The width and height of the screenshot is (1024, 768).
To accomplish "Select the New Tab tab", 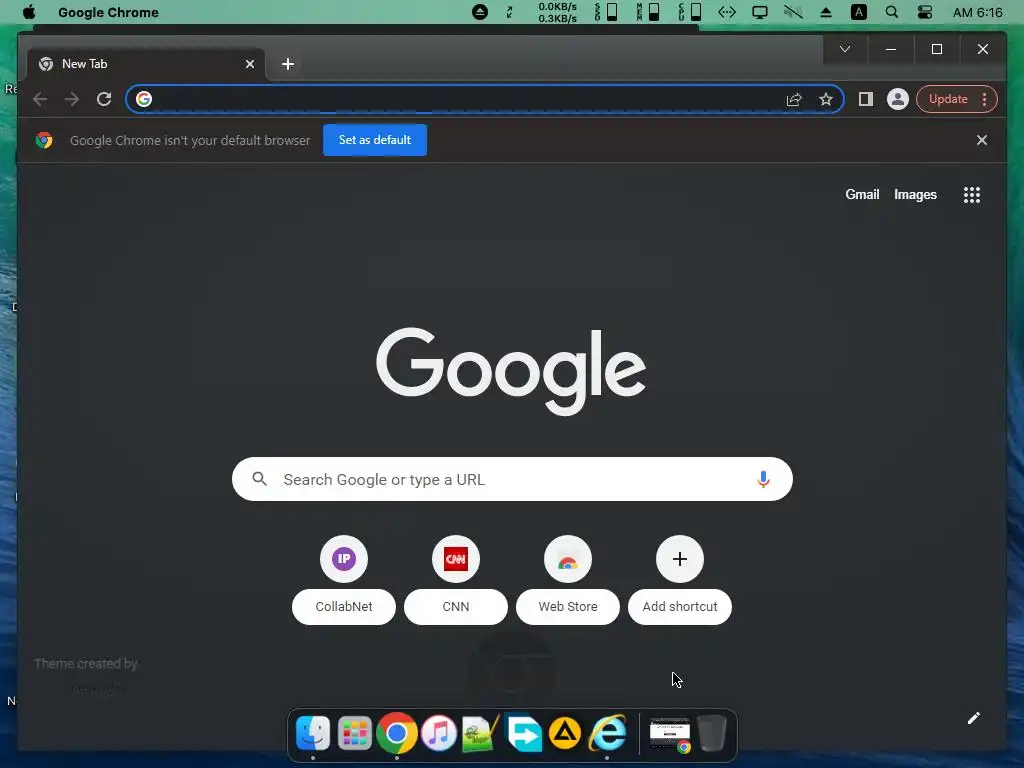I will [x=145, y=64].
